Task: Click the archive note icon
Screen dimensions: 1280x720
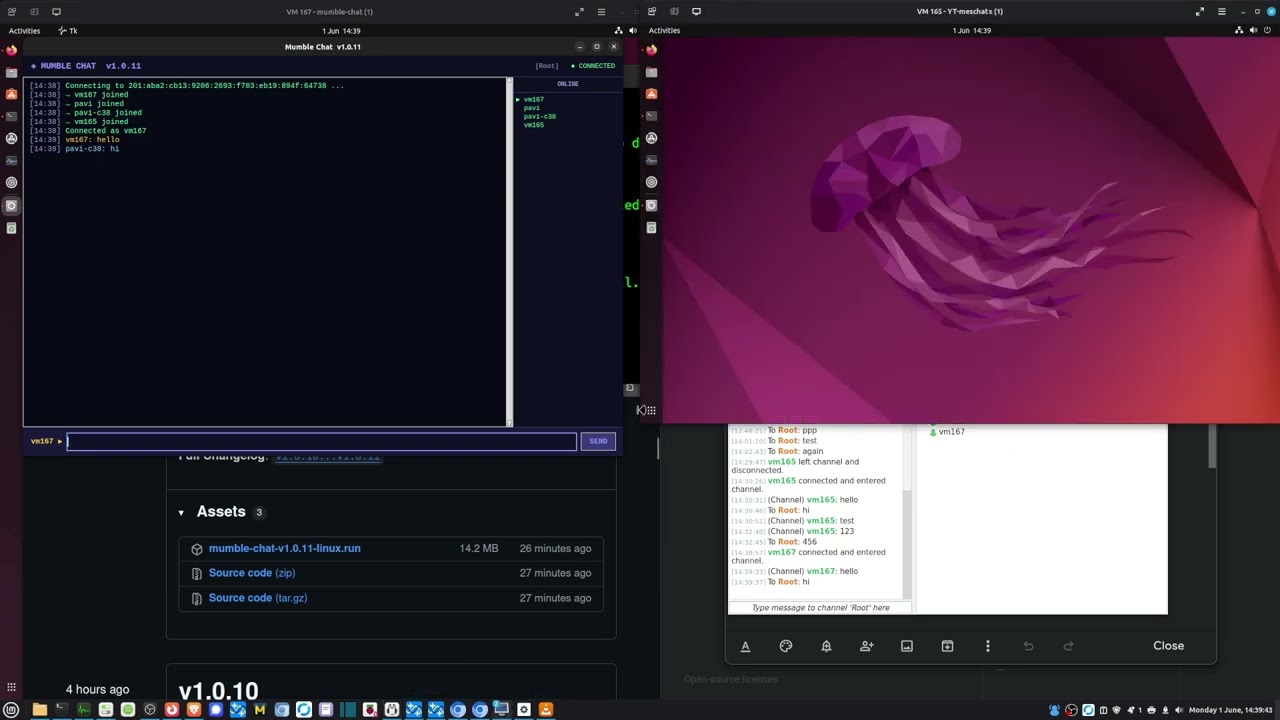Action: 947,646
